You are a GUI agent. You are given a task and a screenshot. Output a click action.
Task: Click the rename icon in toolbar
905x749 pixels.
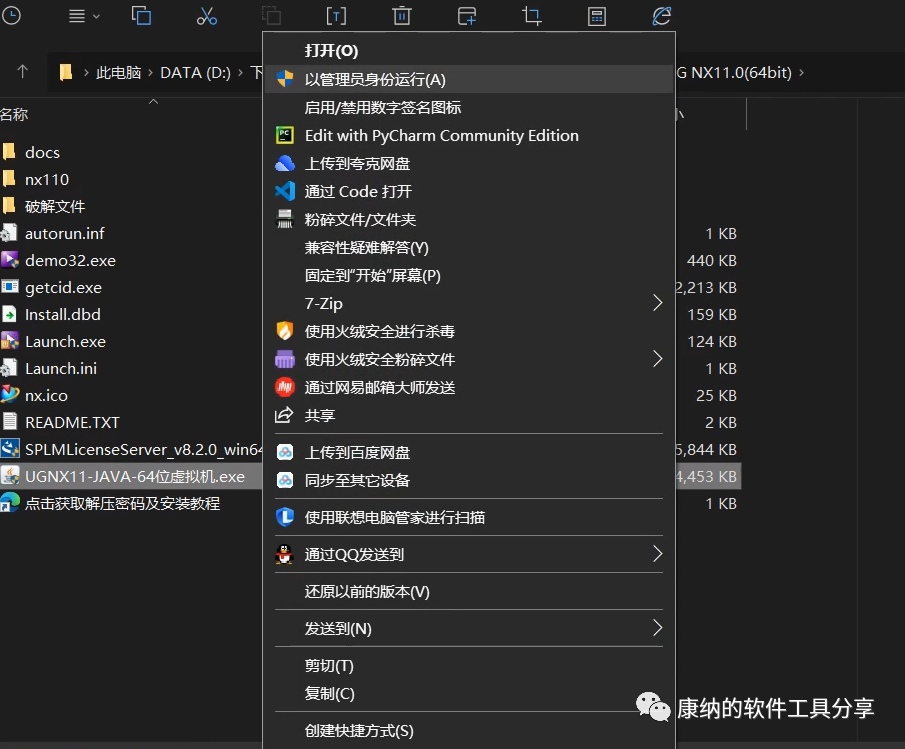click(x=336, y=16)
